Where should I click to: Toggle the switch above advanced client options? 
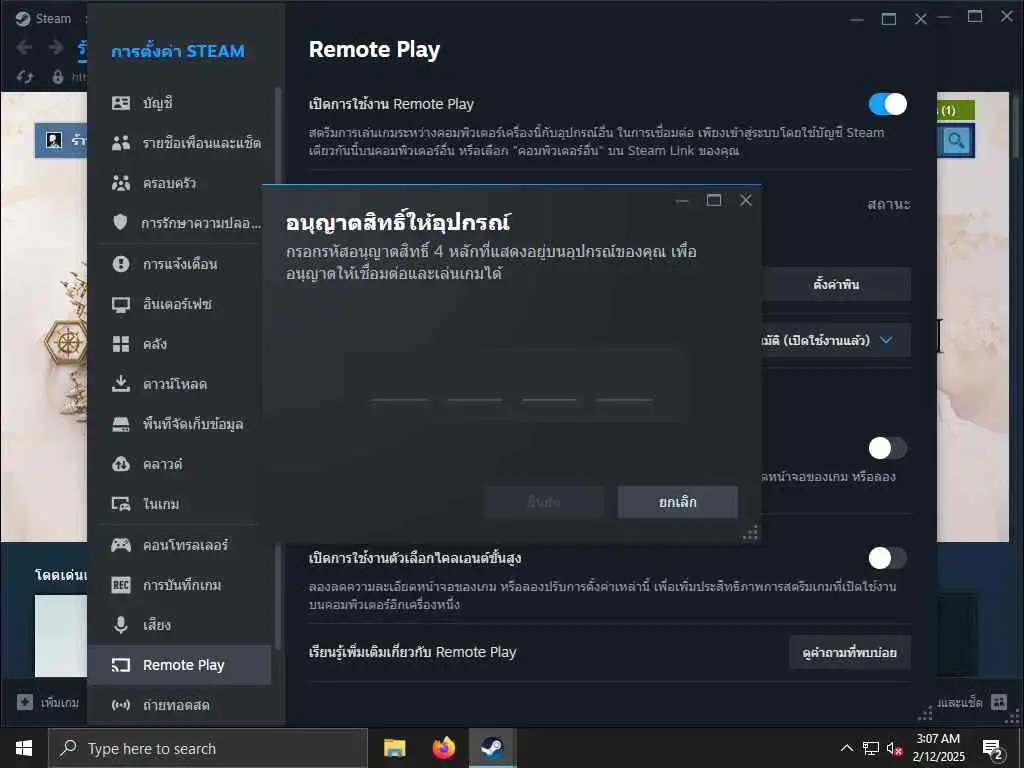pos(888,448)
